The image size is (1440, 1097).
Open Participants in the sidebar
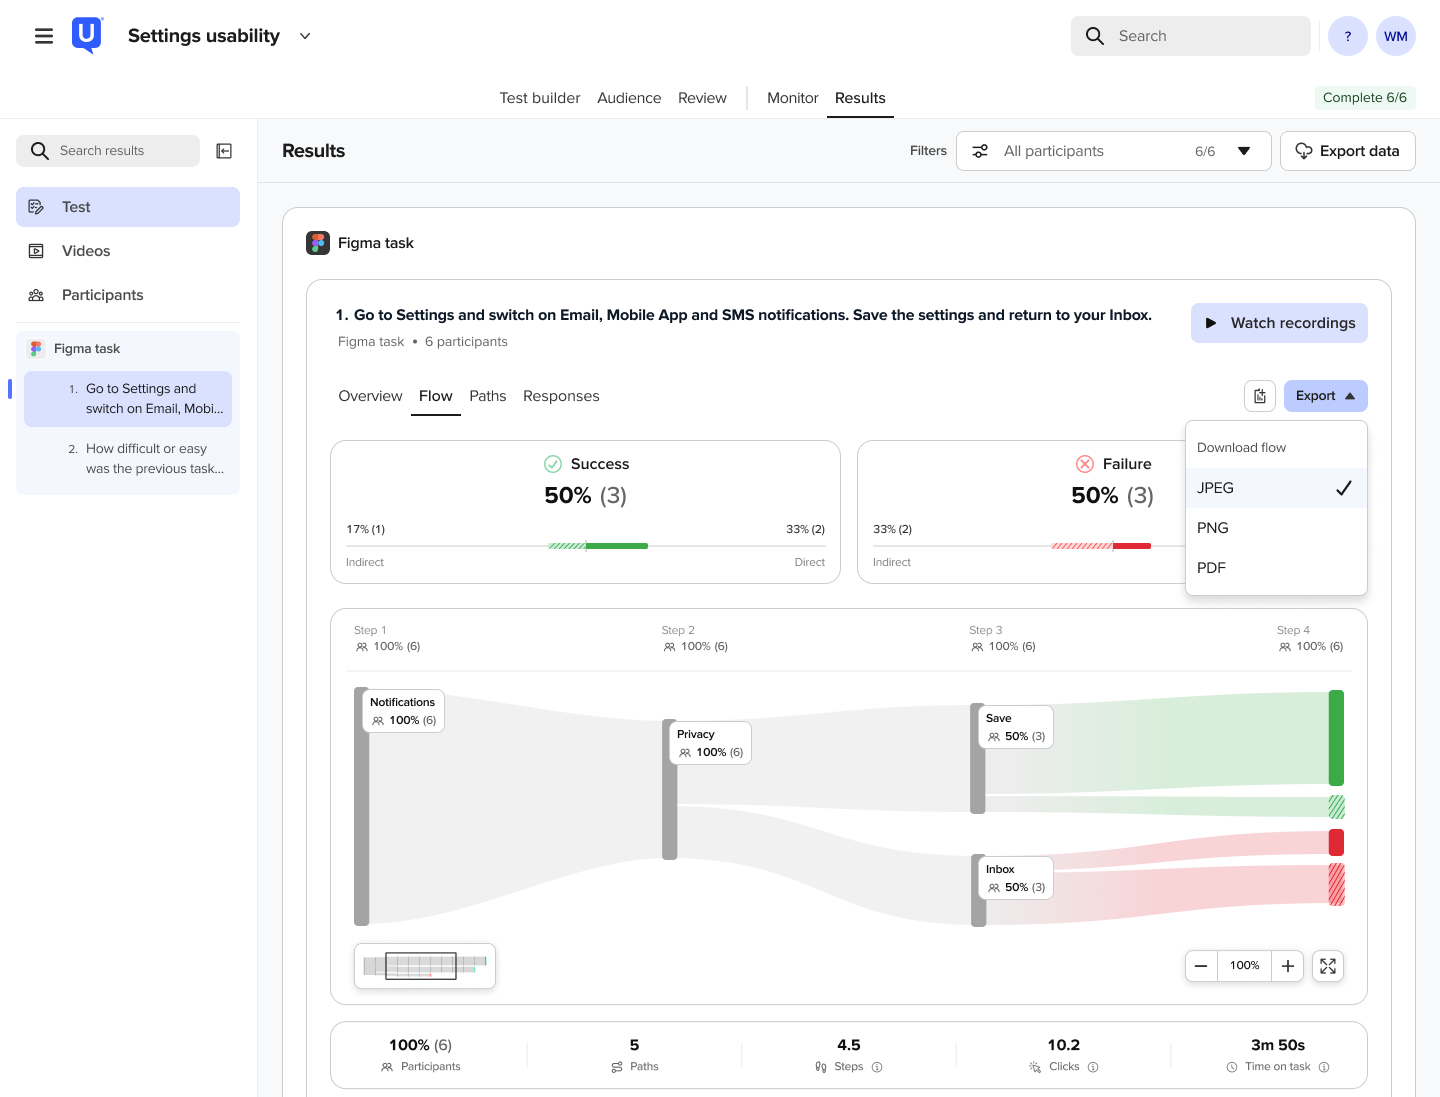point(128,295)
